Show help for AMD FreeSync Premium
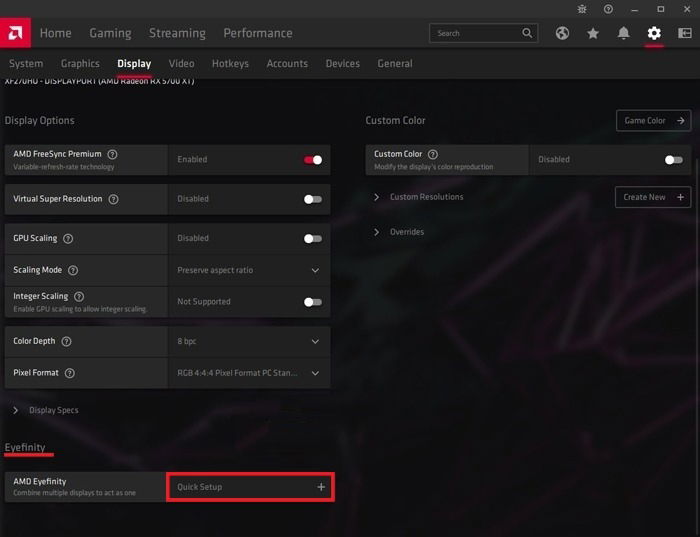 (x=112, y=154)
